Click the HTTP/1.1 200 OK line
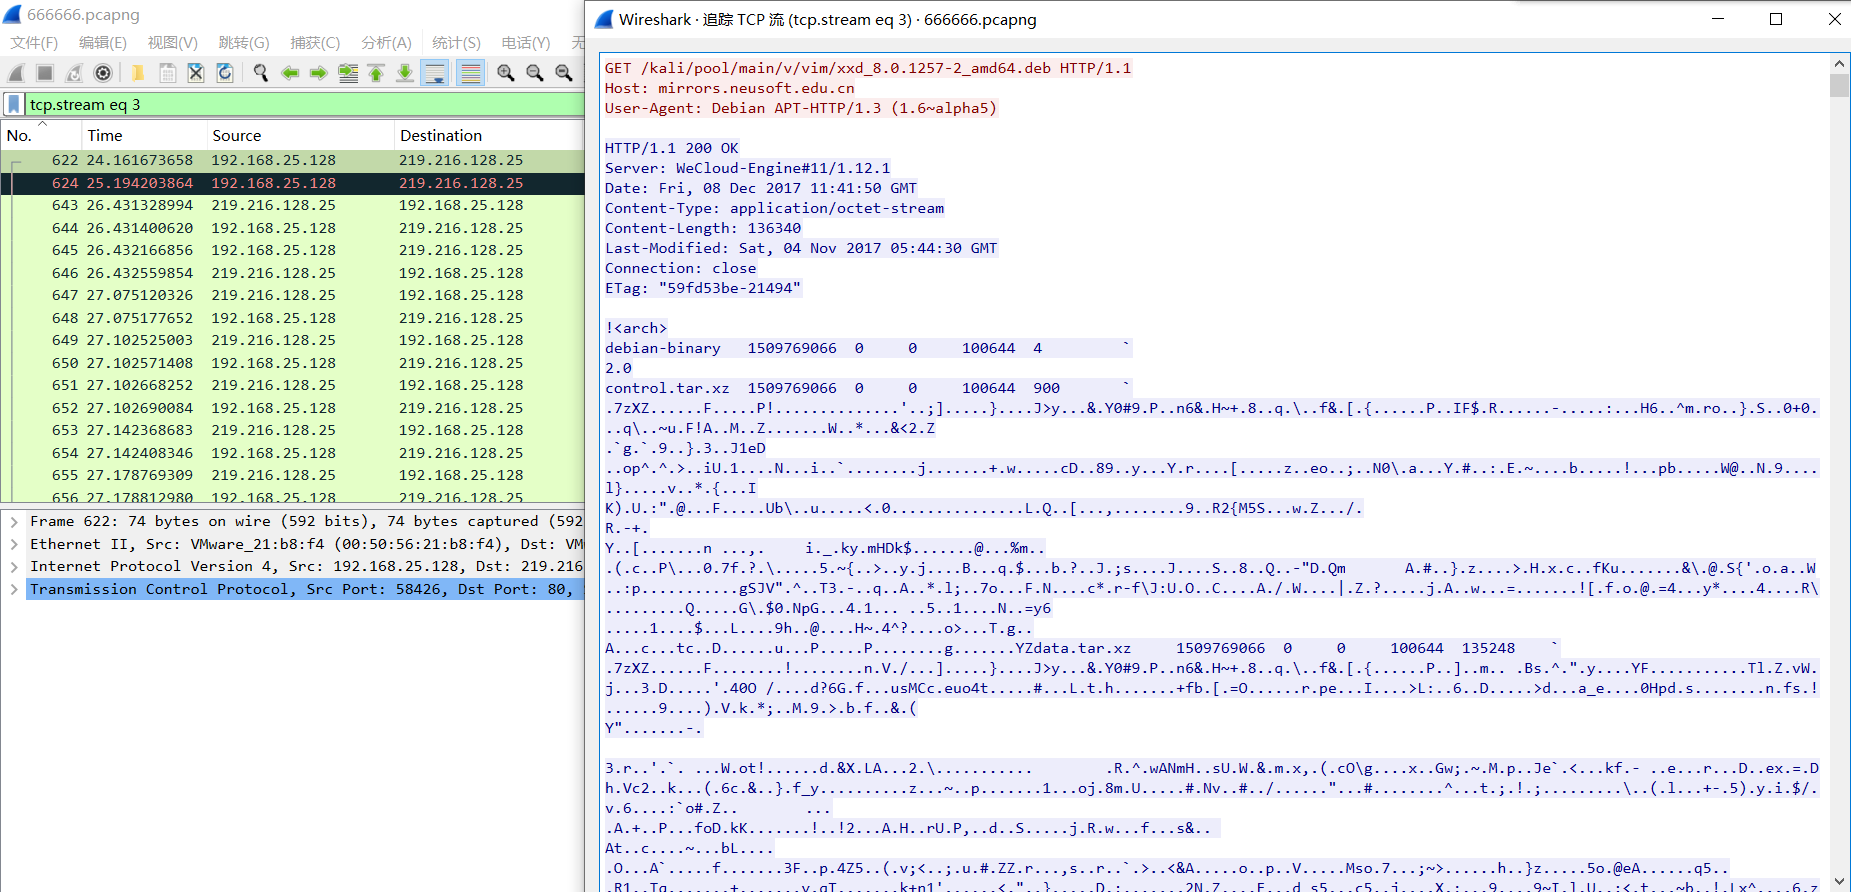The width and height of the screenshot is (1851, 892). pos(671,148)
